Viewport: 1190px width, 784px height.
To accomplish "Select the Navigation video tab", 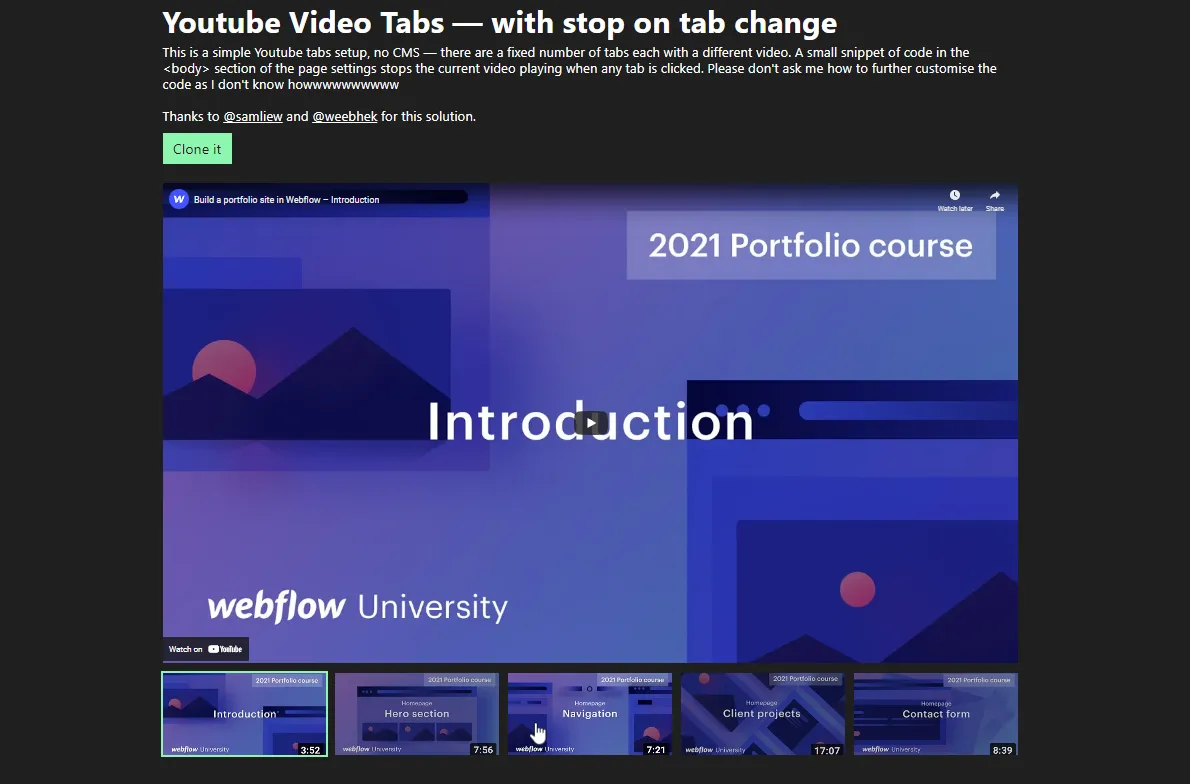I will click(590, 714).
